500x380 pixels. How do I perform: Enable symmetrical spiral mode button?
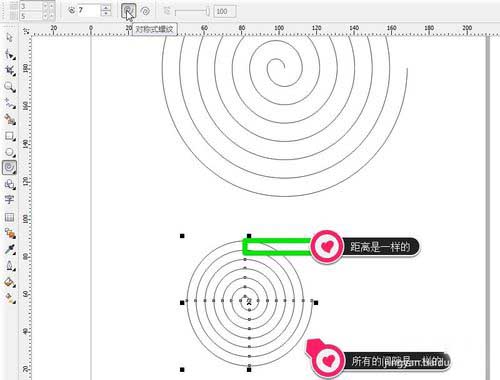pos(128,11)
